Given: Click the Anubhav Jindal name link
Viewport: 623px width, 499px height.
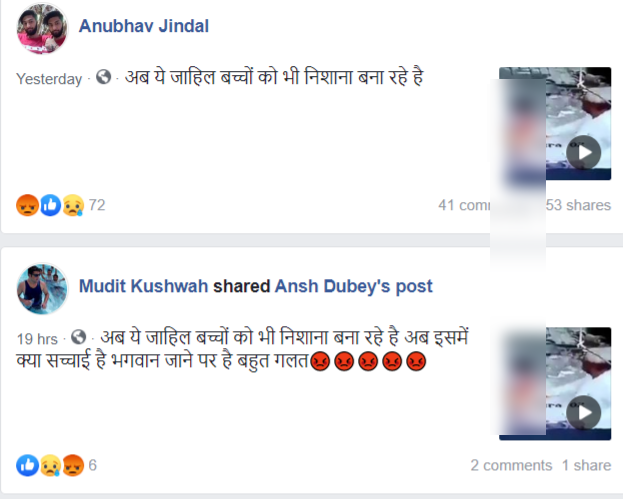Looking at the screenshot, I should click(x=144, y=26).
